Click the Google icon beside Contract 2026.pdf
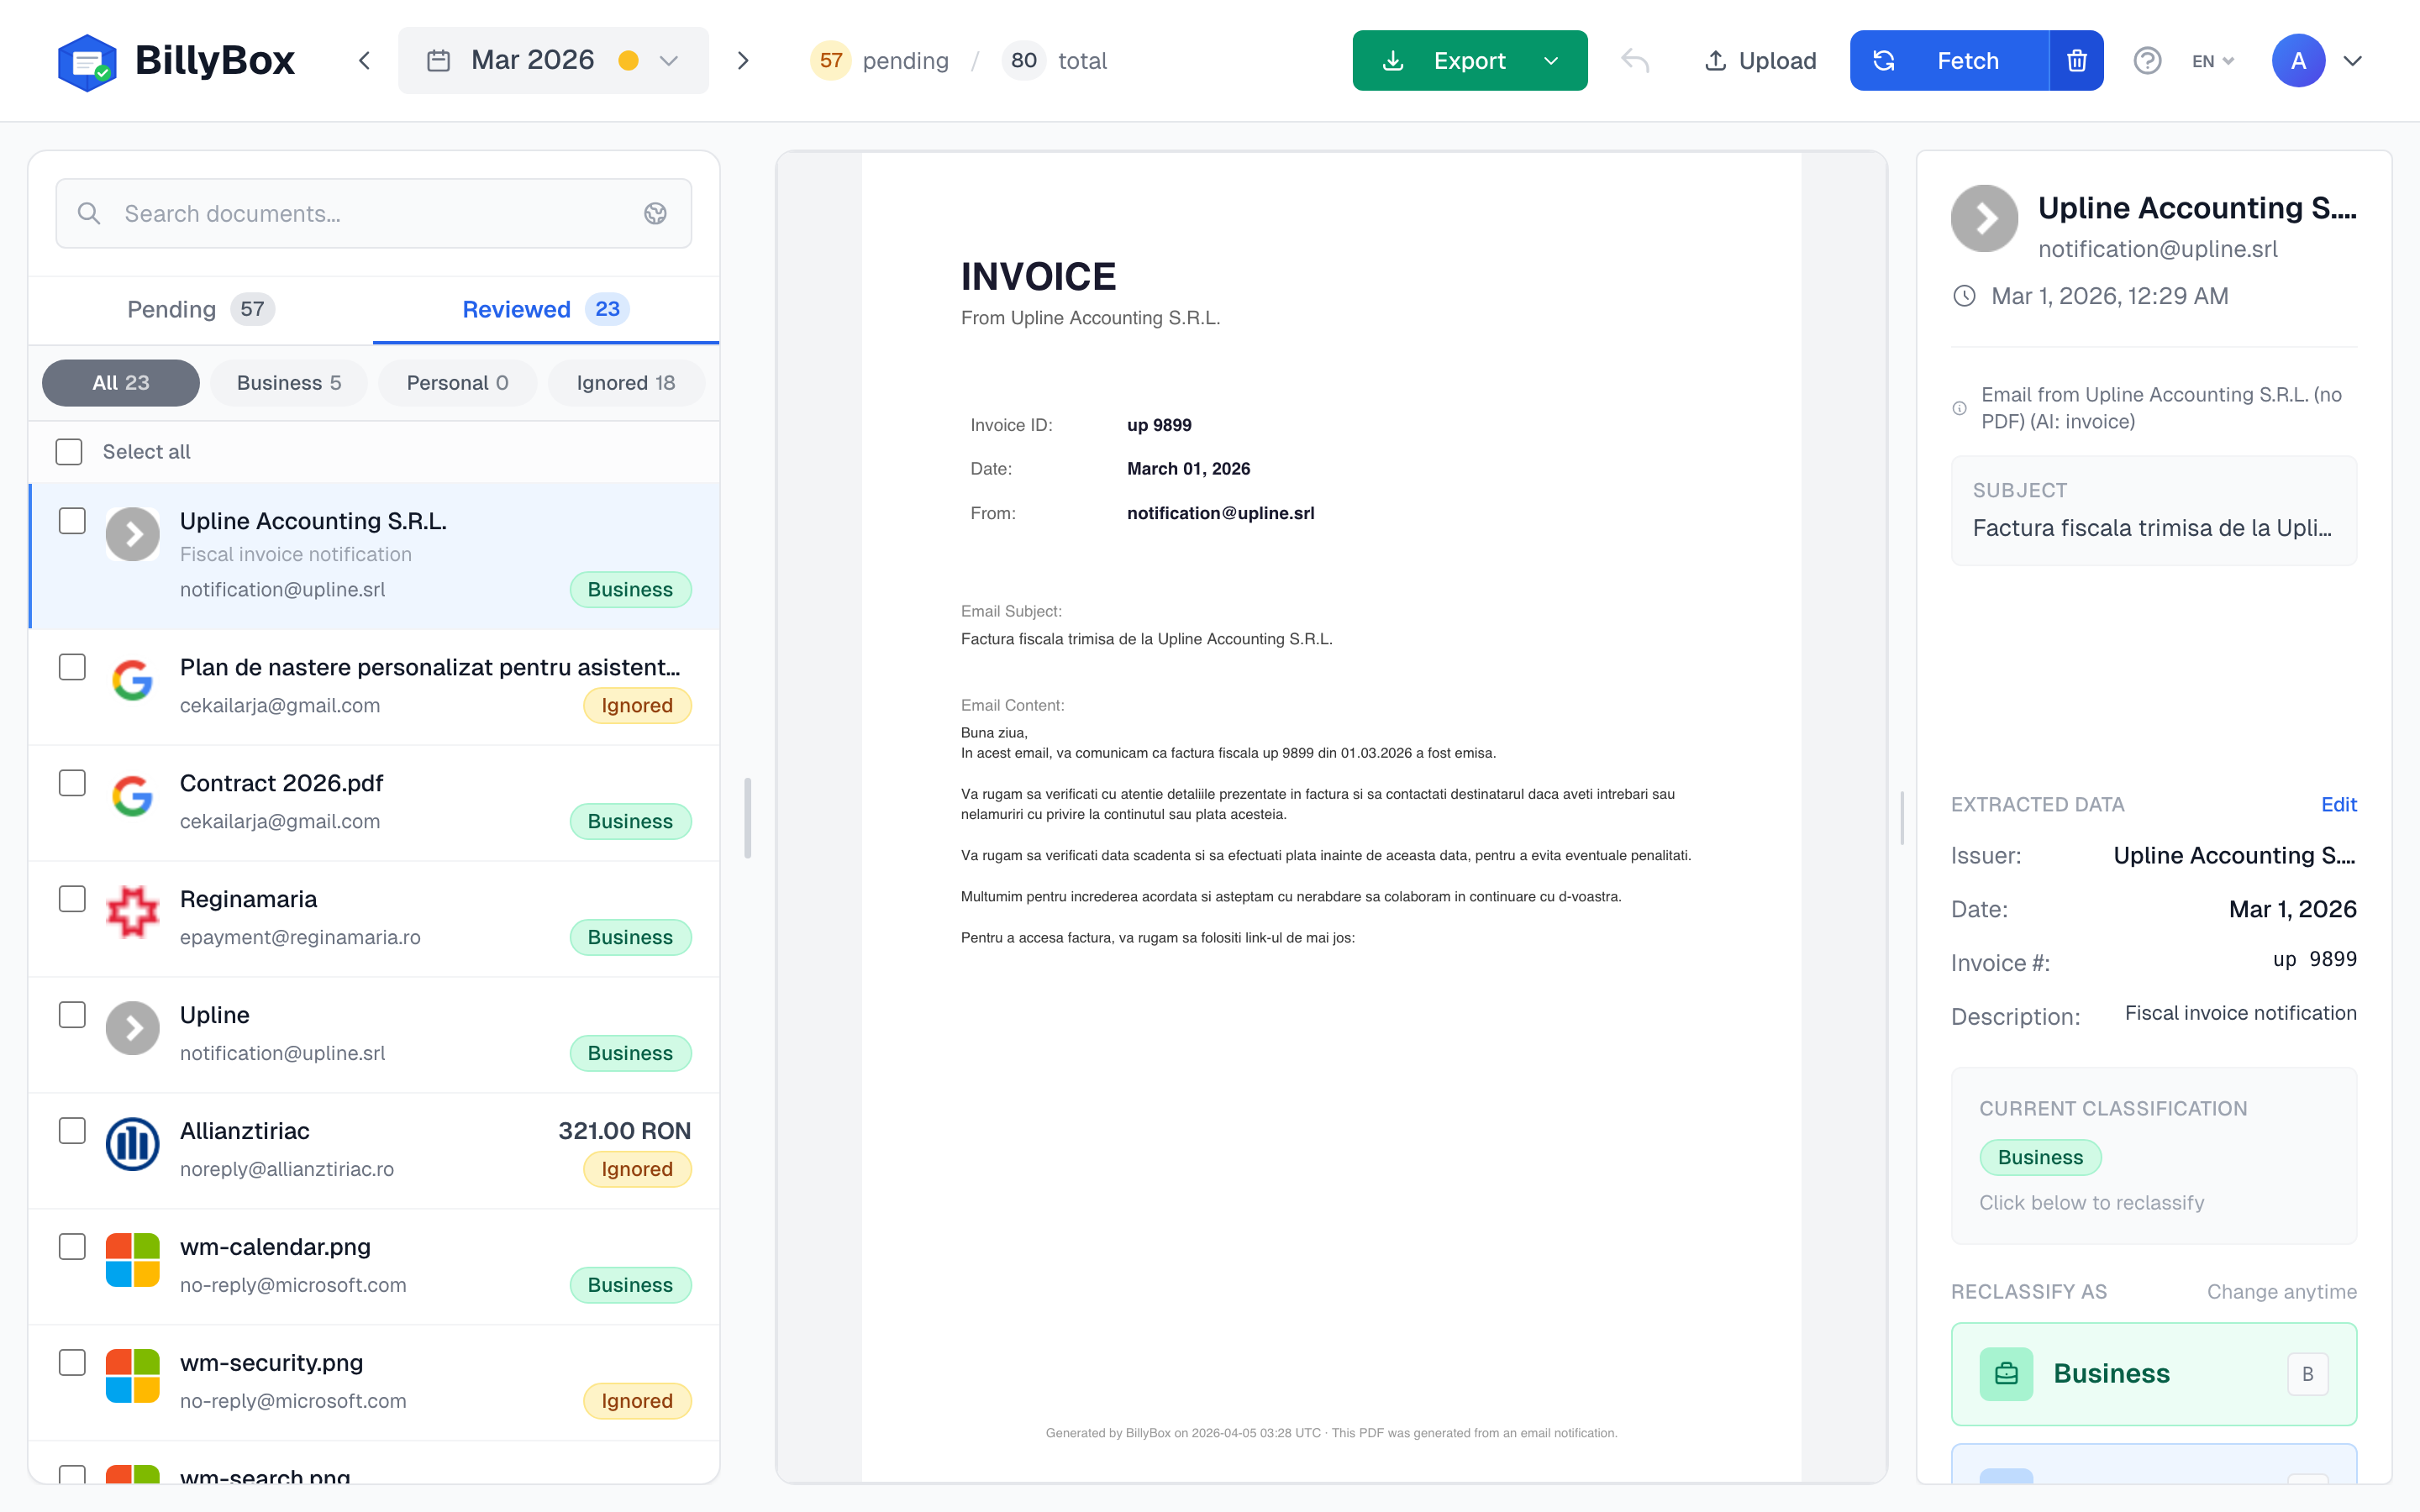 click(x=132, y=796)
